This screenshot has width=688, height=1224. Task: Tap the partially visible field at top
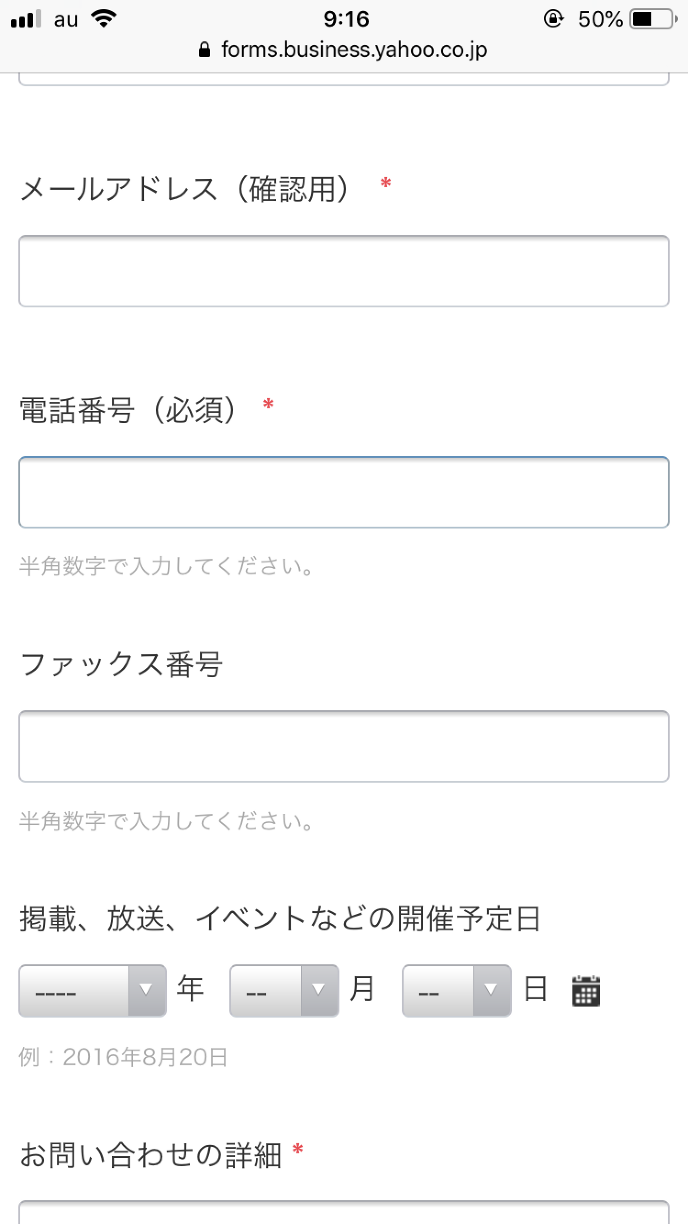343,78
